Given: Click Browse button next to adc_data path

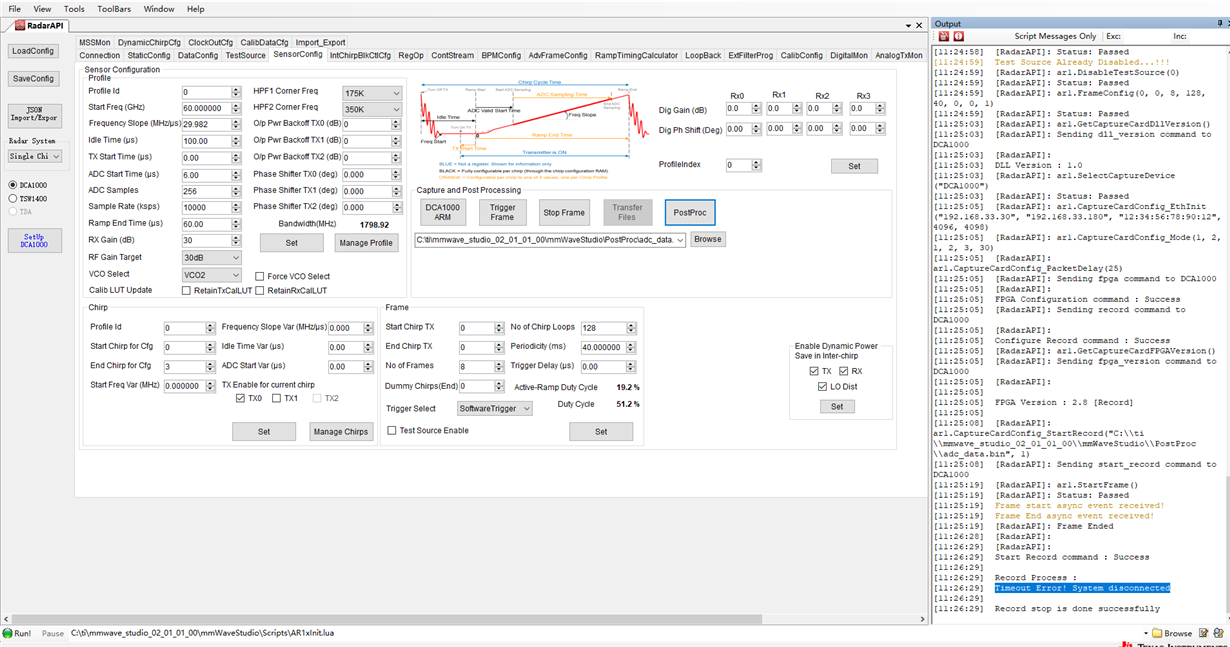Looking at the screenshot, I should [707, 239].
